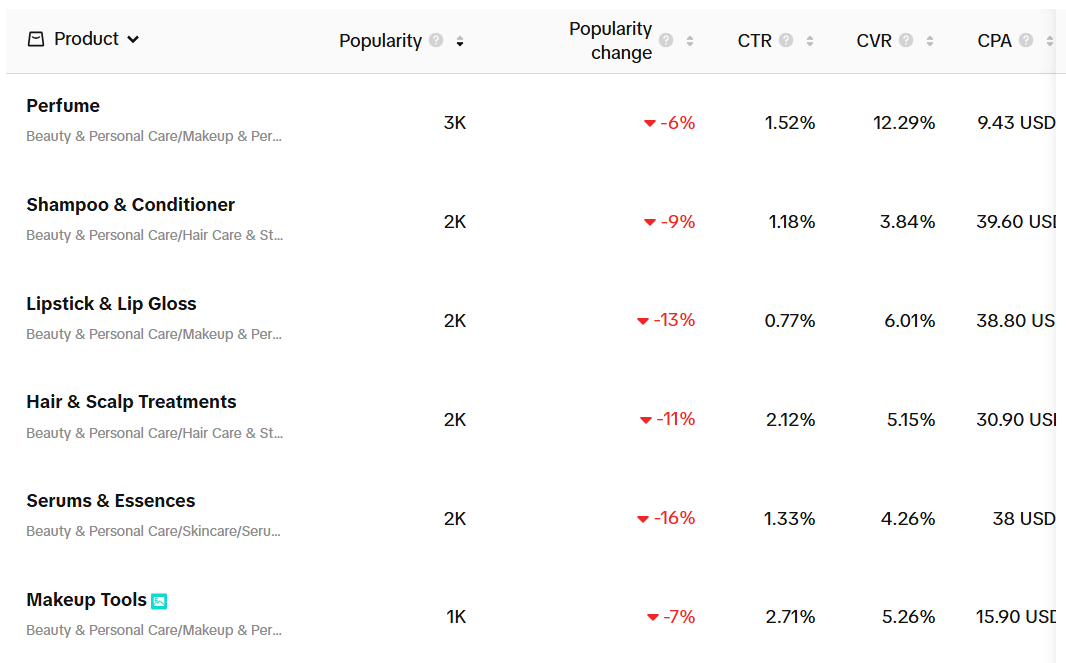Open the Perfume product row
The width and height of the screenshot is (1066, 663).
pyautogui.click(x=63, y=106)
